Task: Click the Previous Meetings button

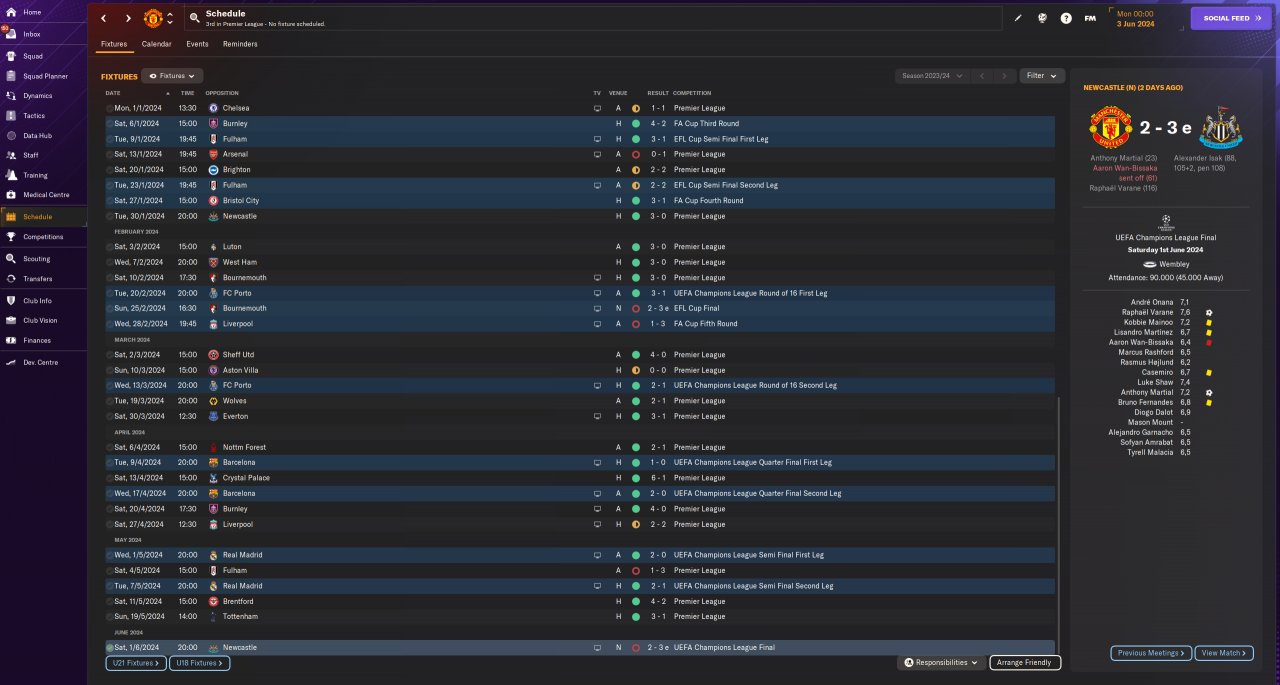Action: click(x=1151, y=653)
